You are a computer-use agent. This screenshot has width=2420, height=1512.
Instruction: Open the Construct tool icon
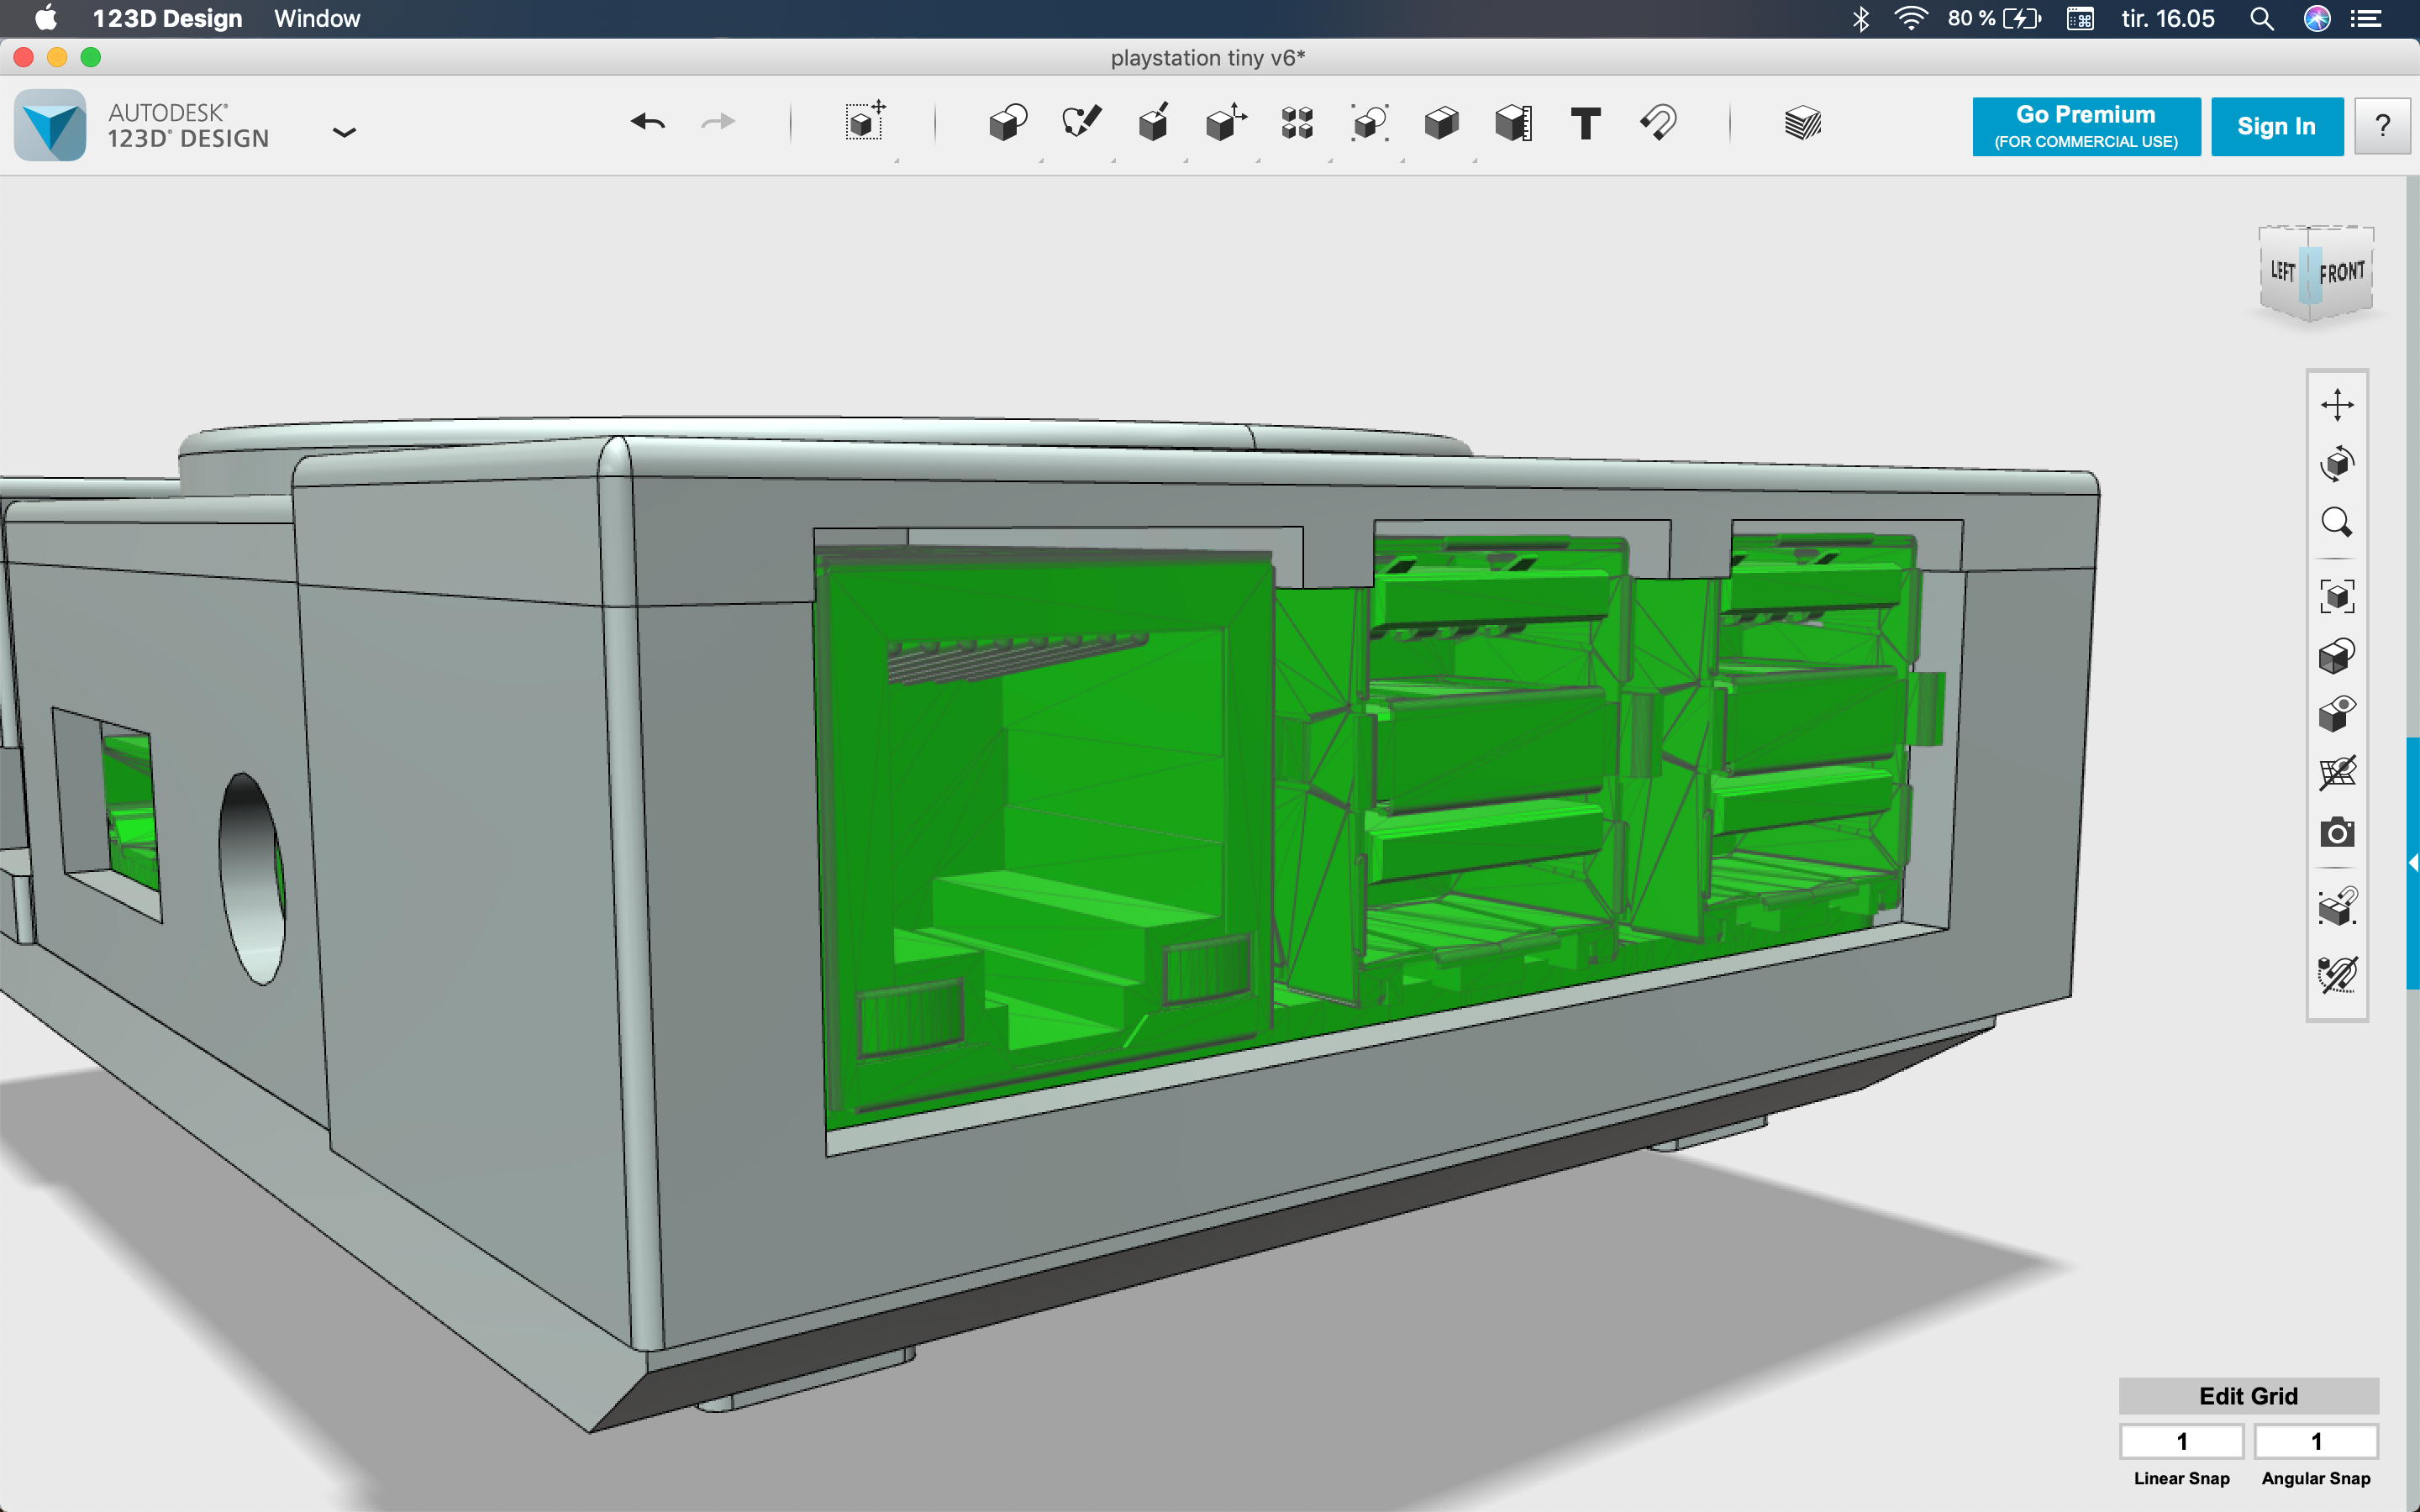point(1153,123)
